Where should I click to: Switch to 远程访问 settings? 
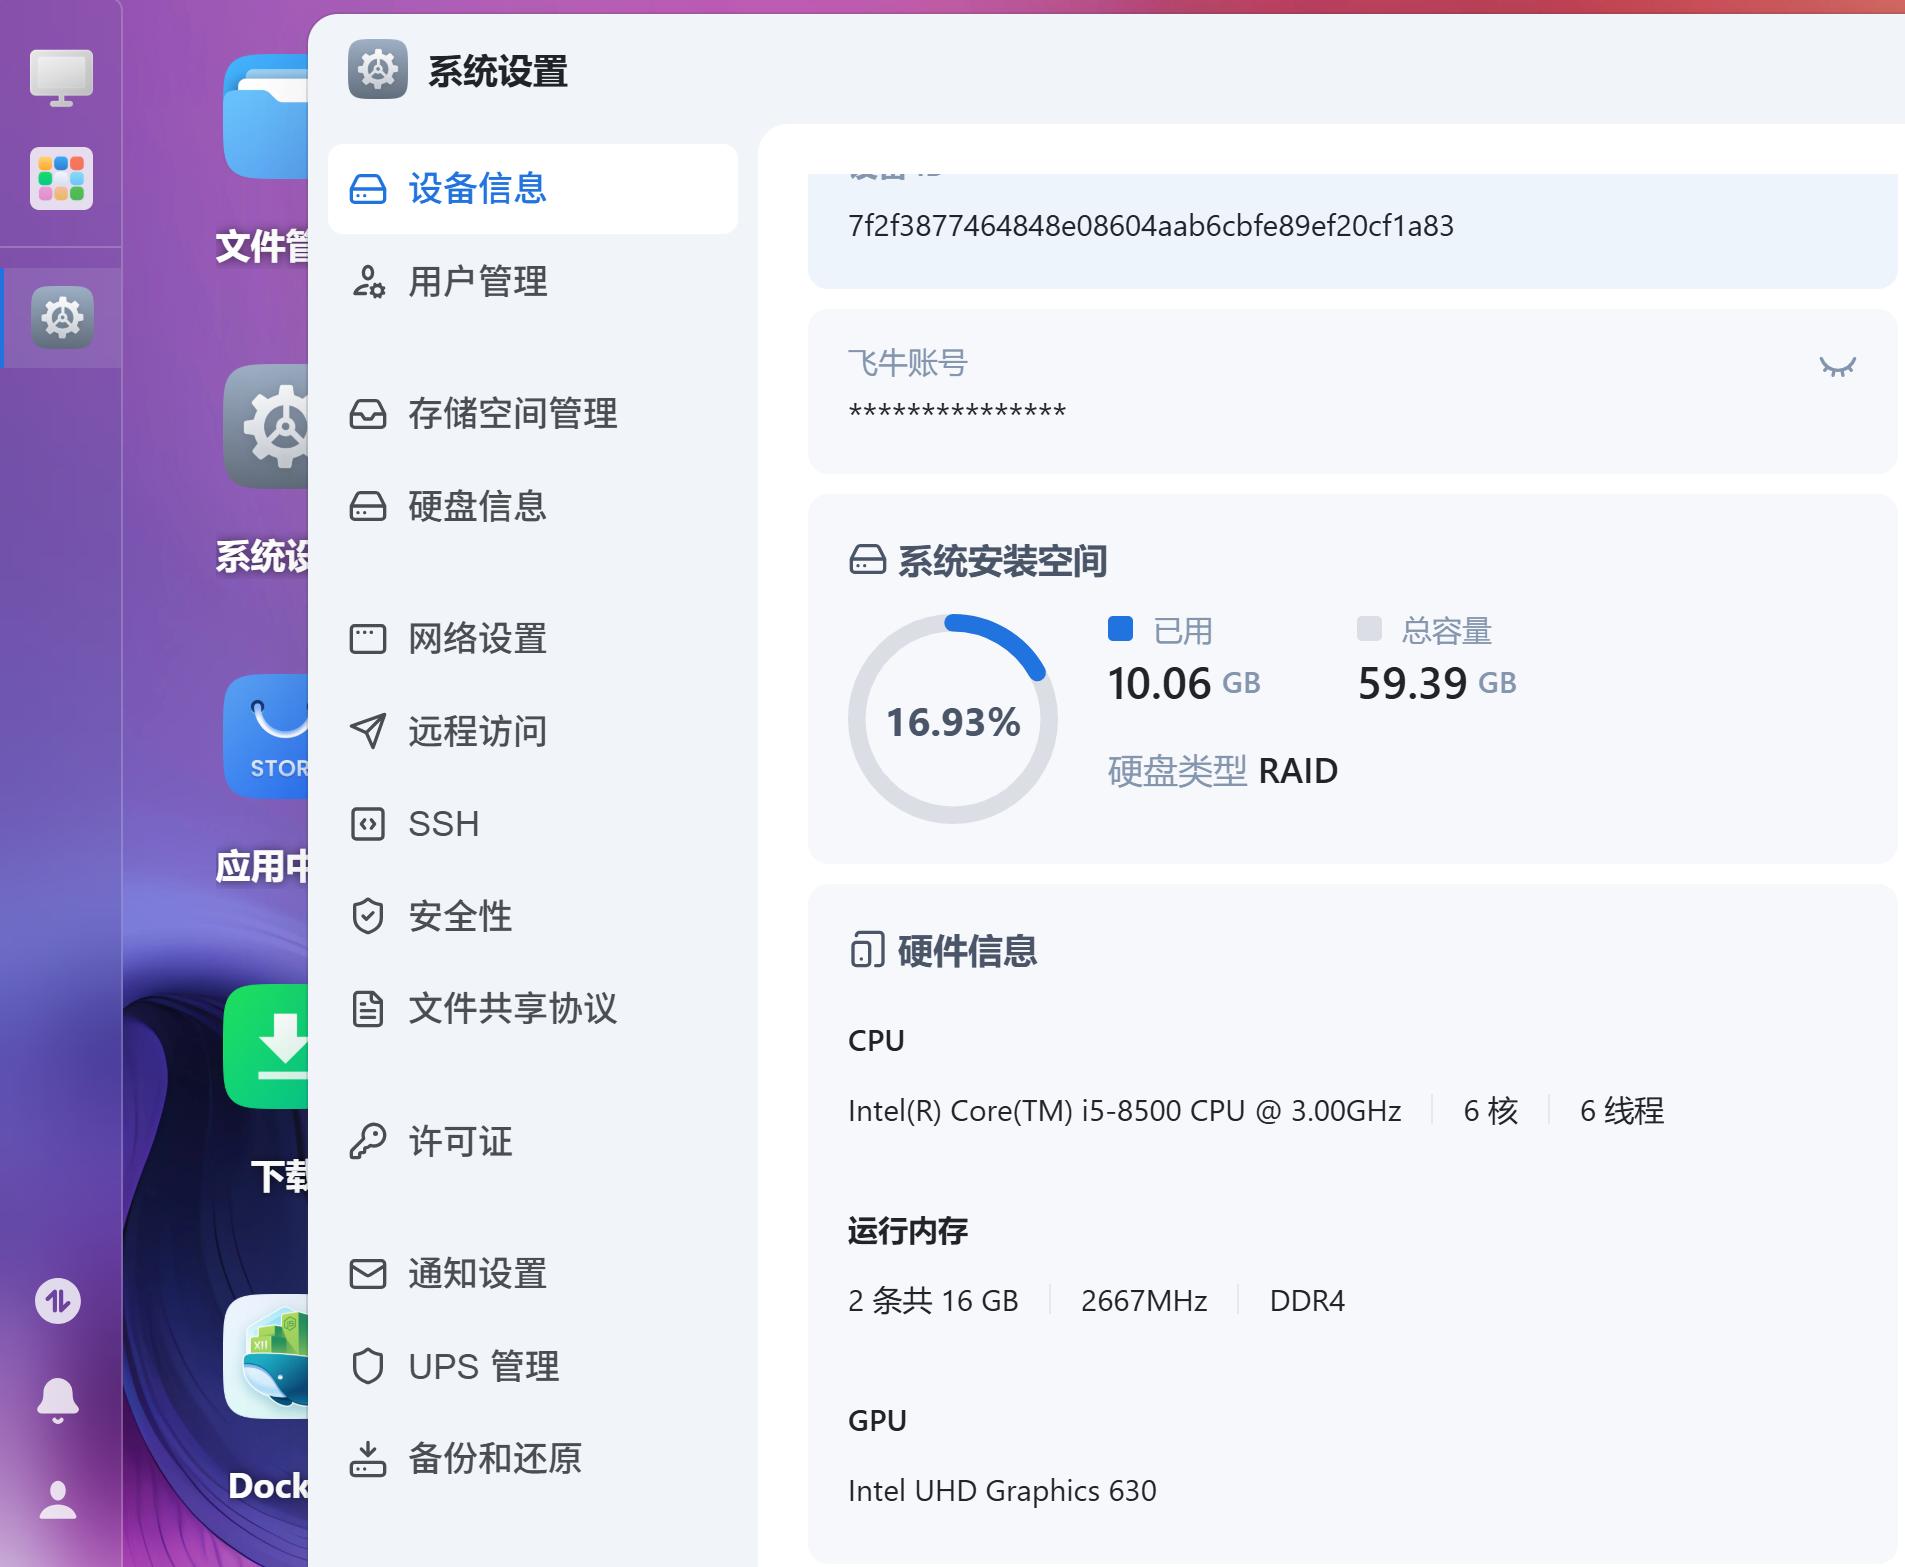tap(476, 731)
